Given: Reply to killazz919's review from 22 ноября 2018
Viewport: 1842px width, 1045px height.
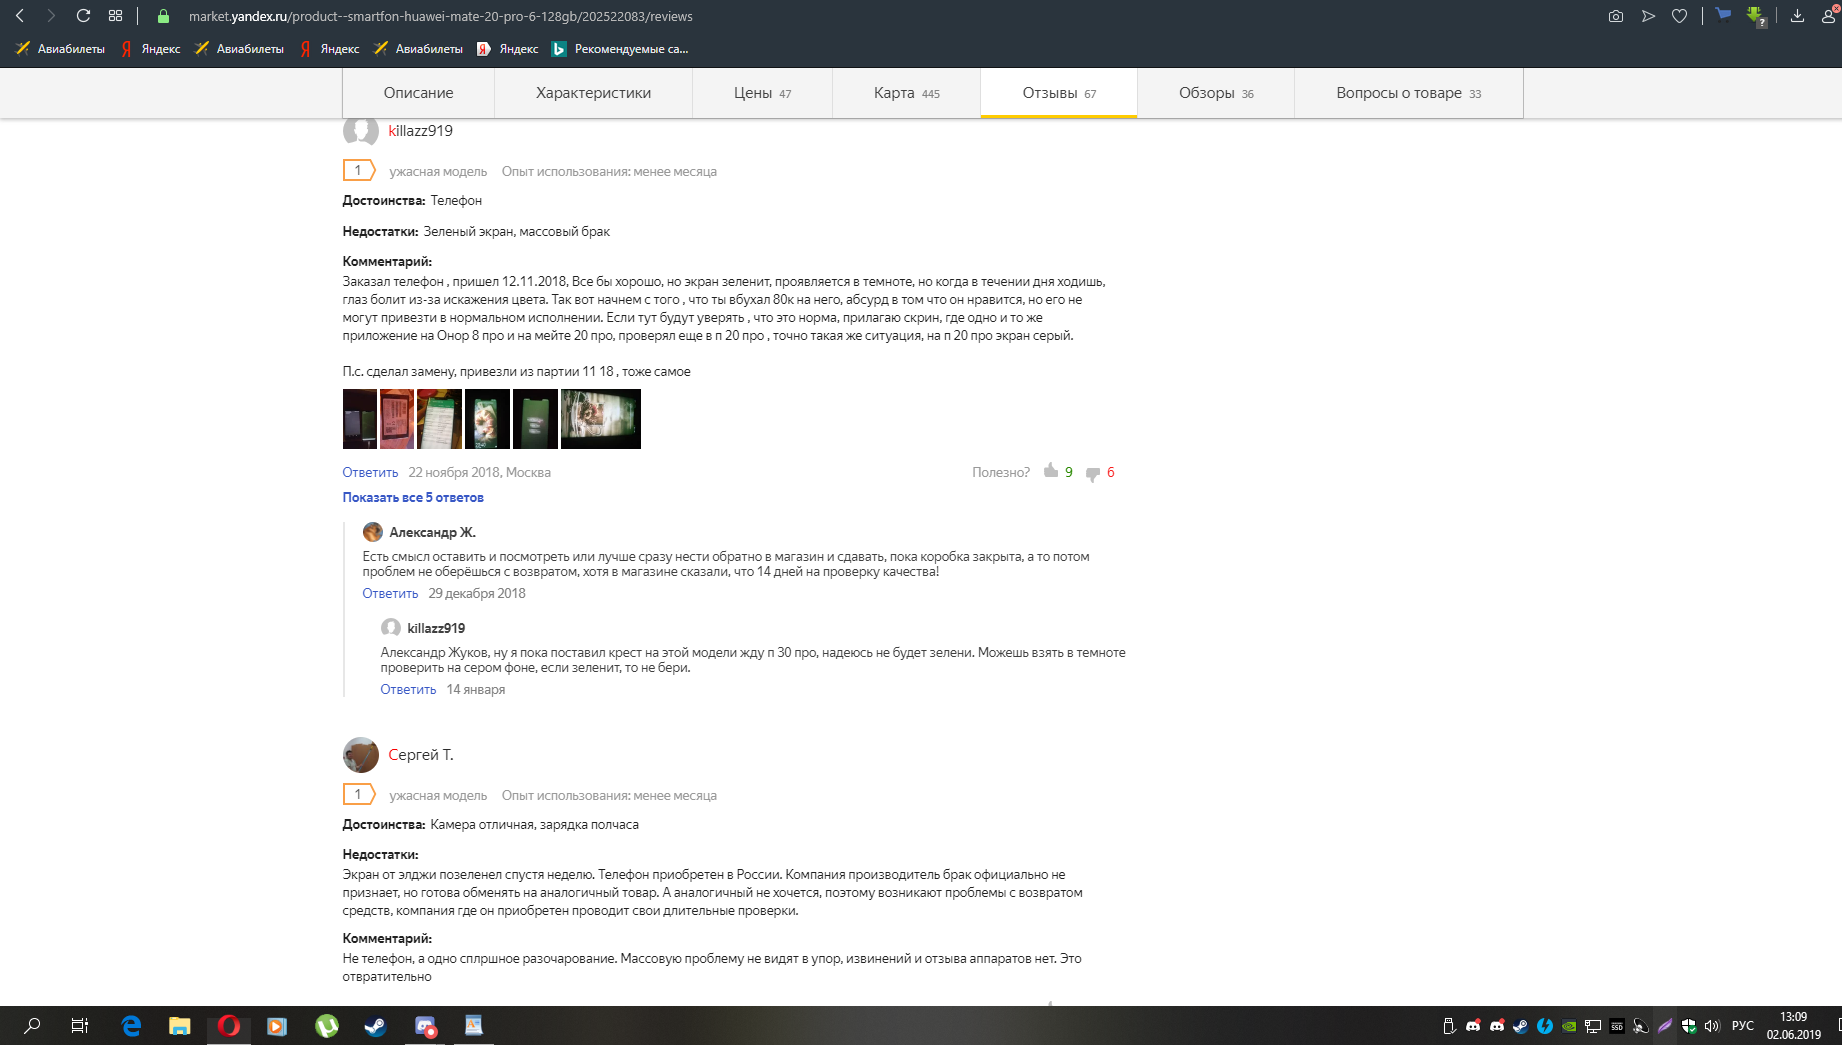Looking at the screenshot, I should click(370, 472).
